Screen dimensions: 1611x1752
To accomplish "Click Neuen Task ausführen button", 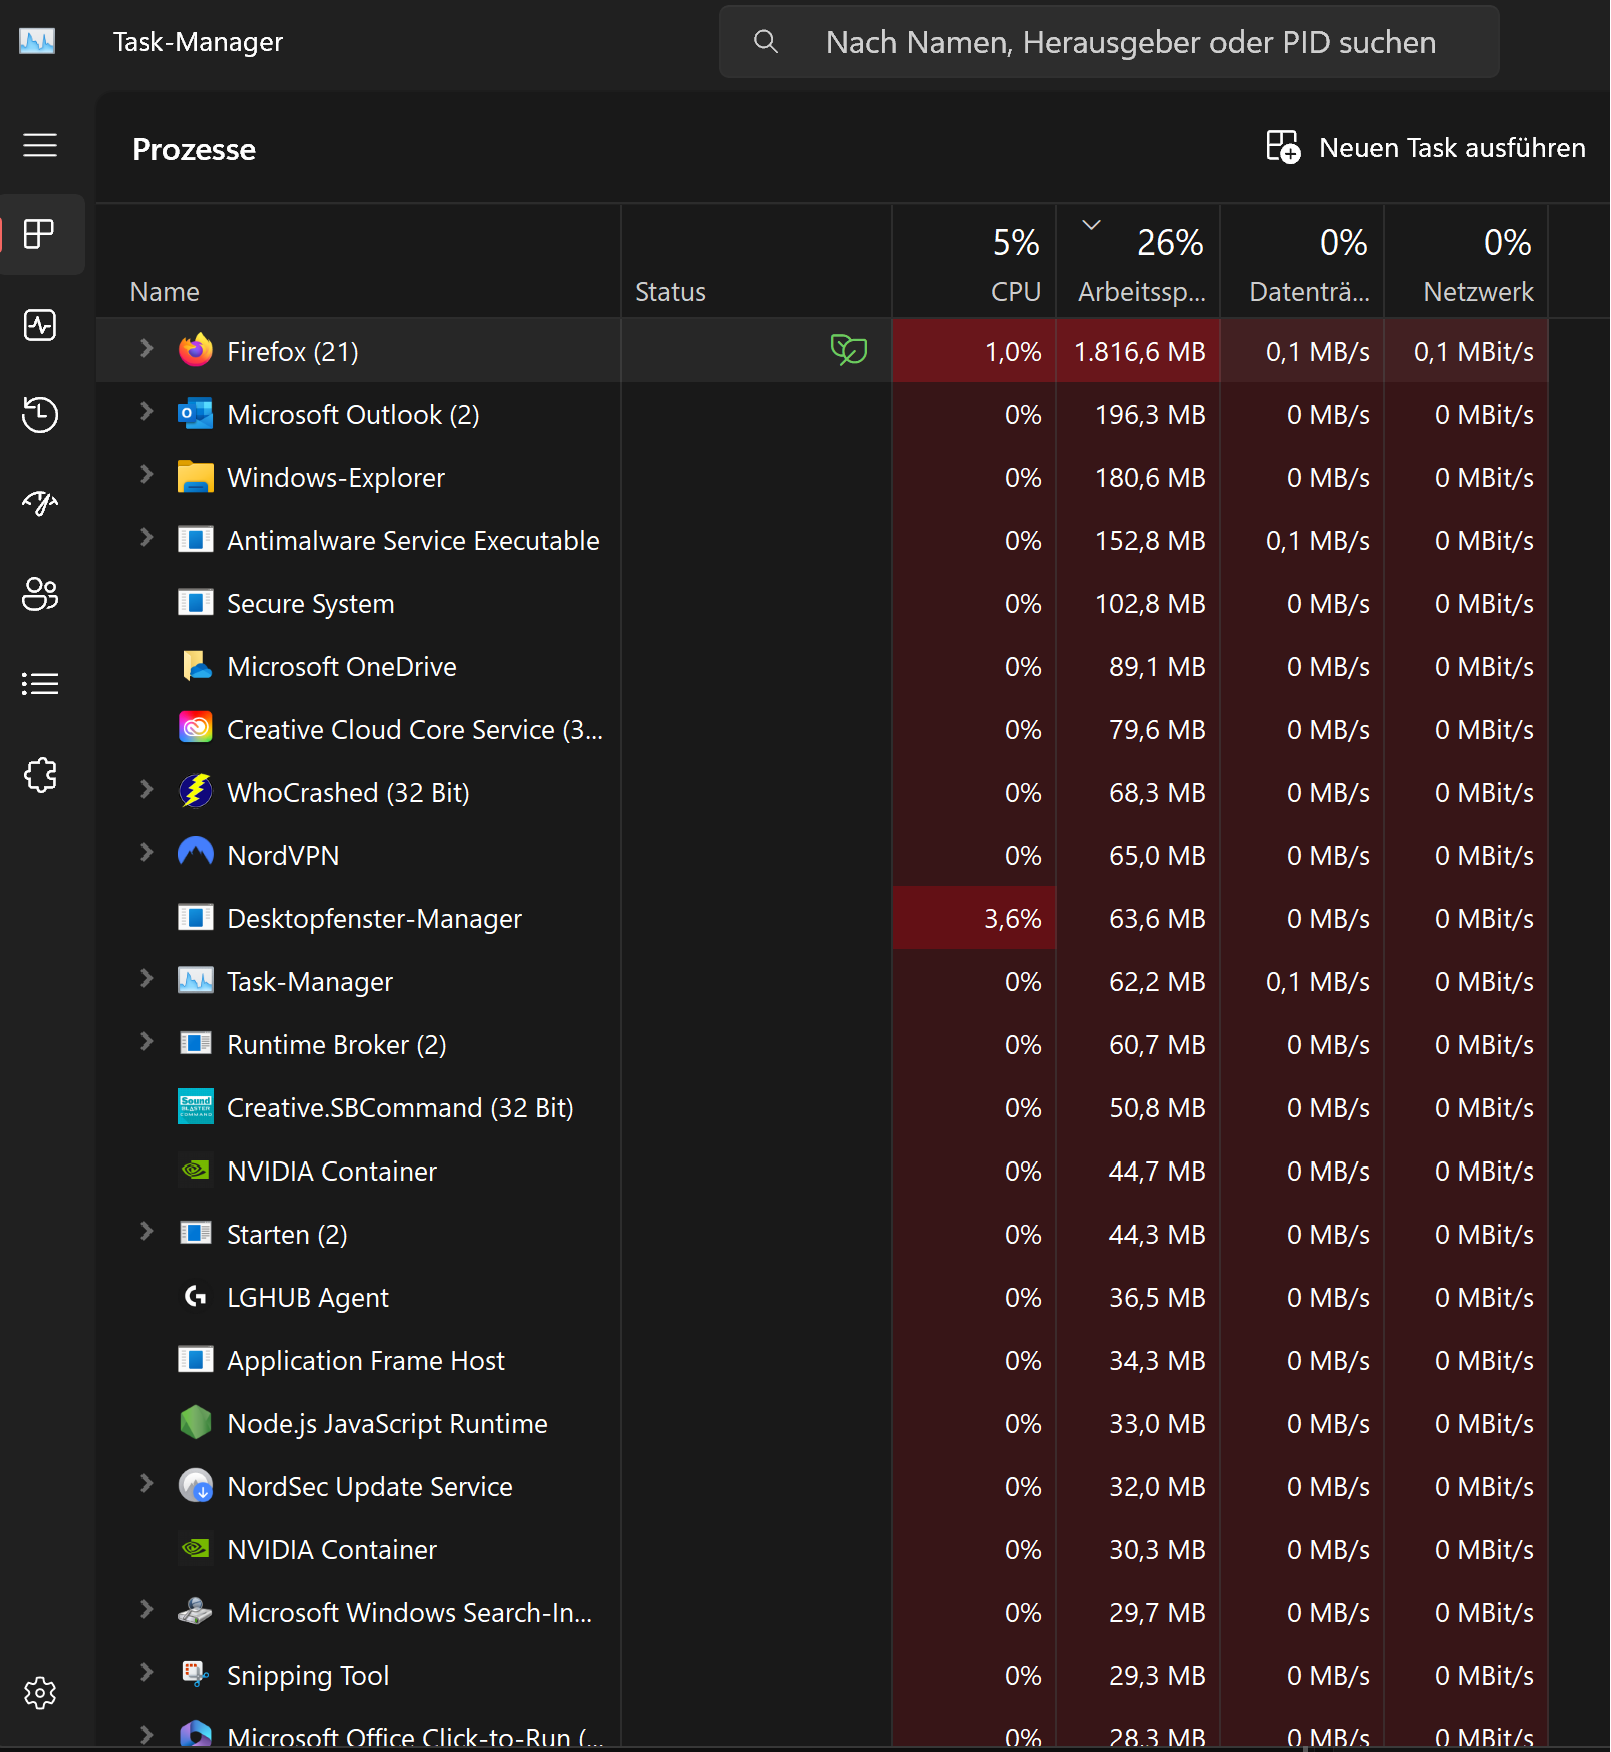I will coord(1426,148).
